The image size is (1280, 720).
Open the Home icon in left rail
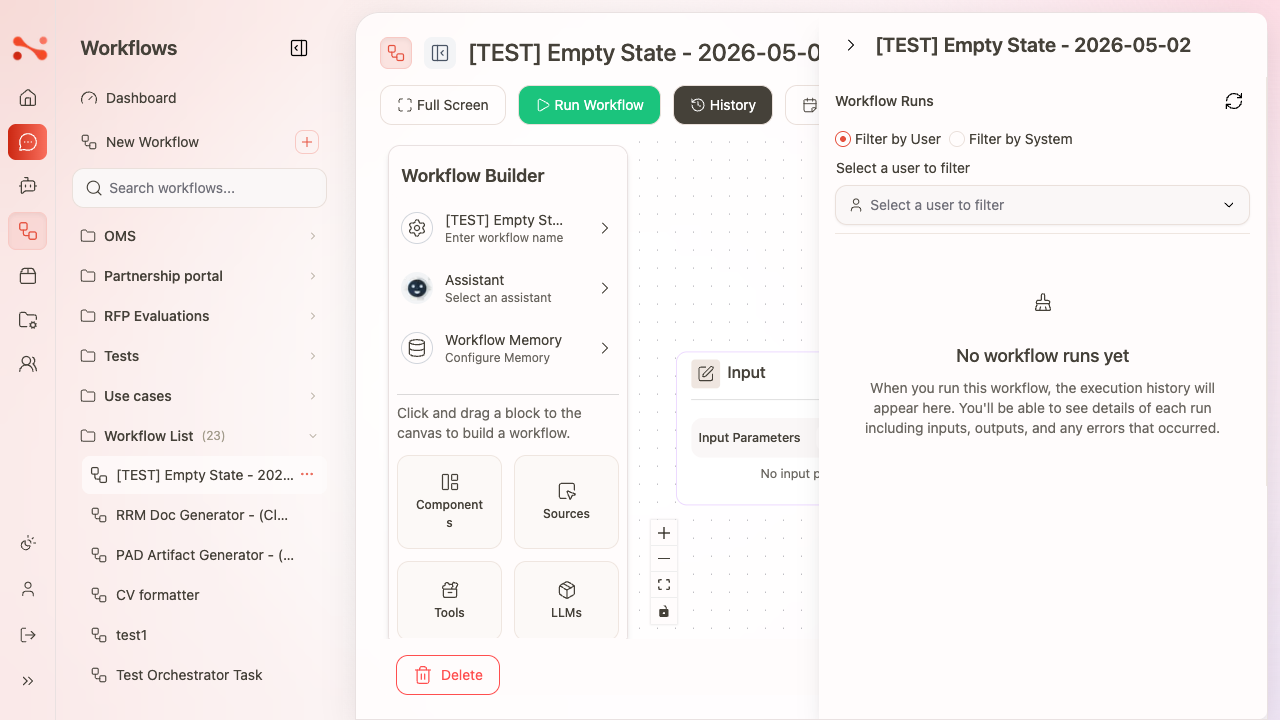tap(28, 97)
